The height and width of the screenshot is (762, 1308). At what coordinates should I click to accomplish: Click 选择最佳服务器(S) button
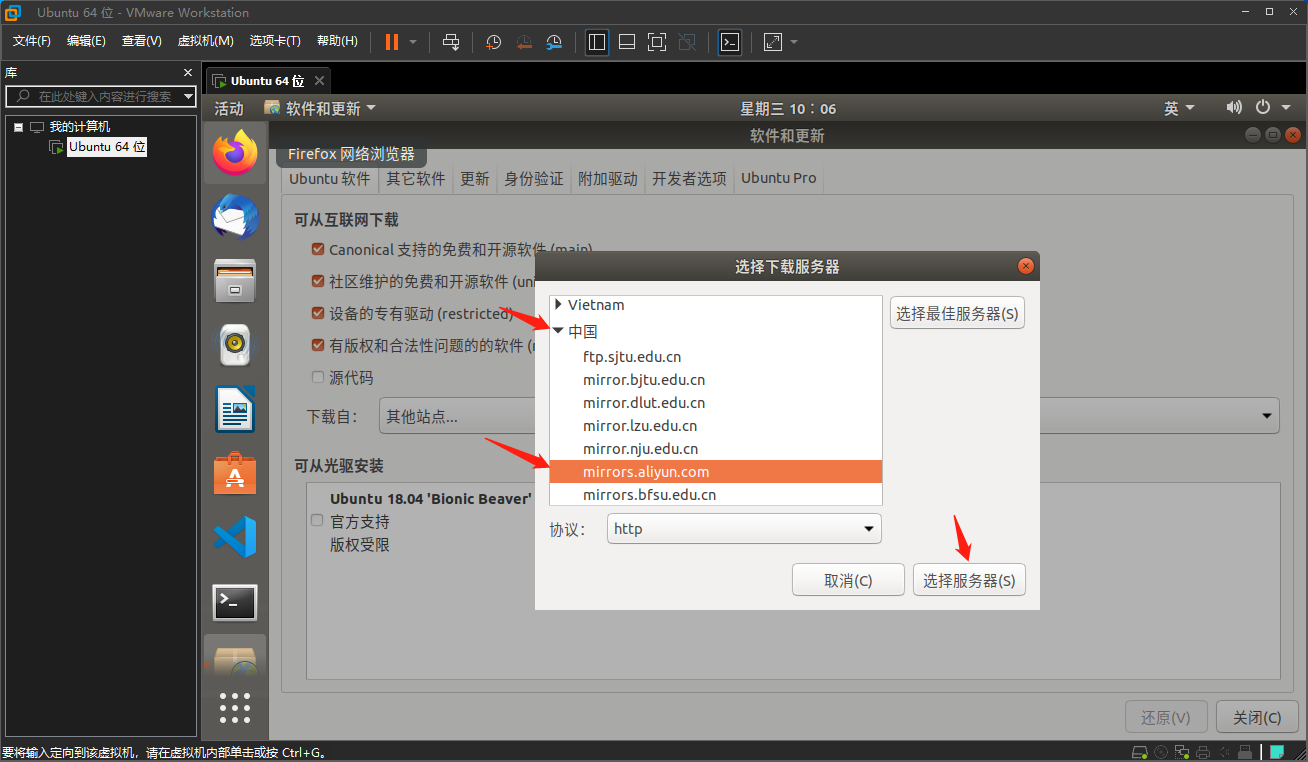957,313
